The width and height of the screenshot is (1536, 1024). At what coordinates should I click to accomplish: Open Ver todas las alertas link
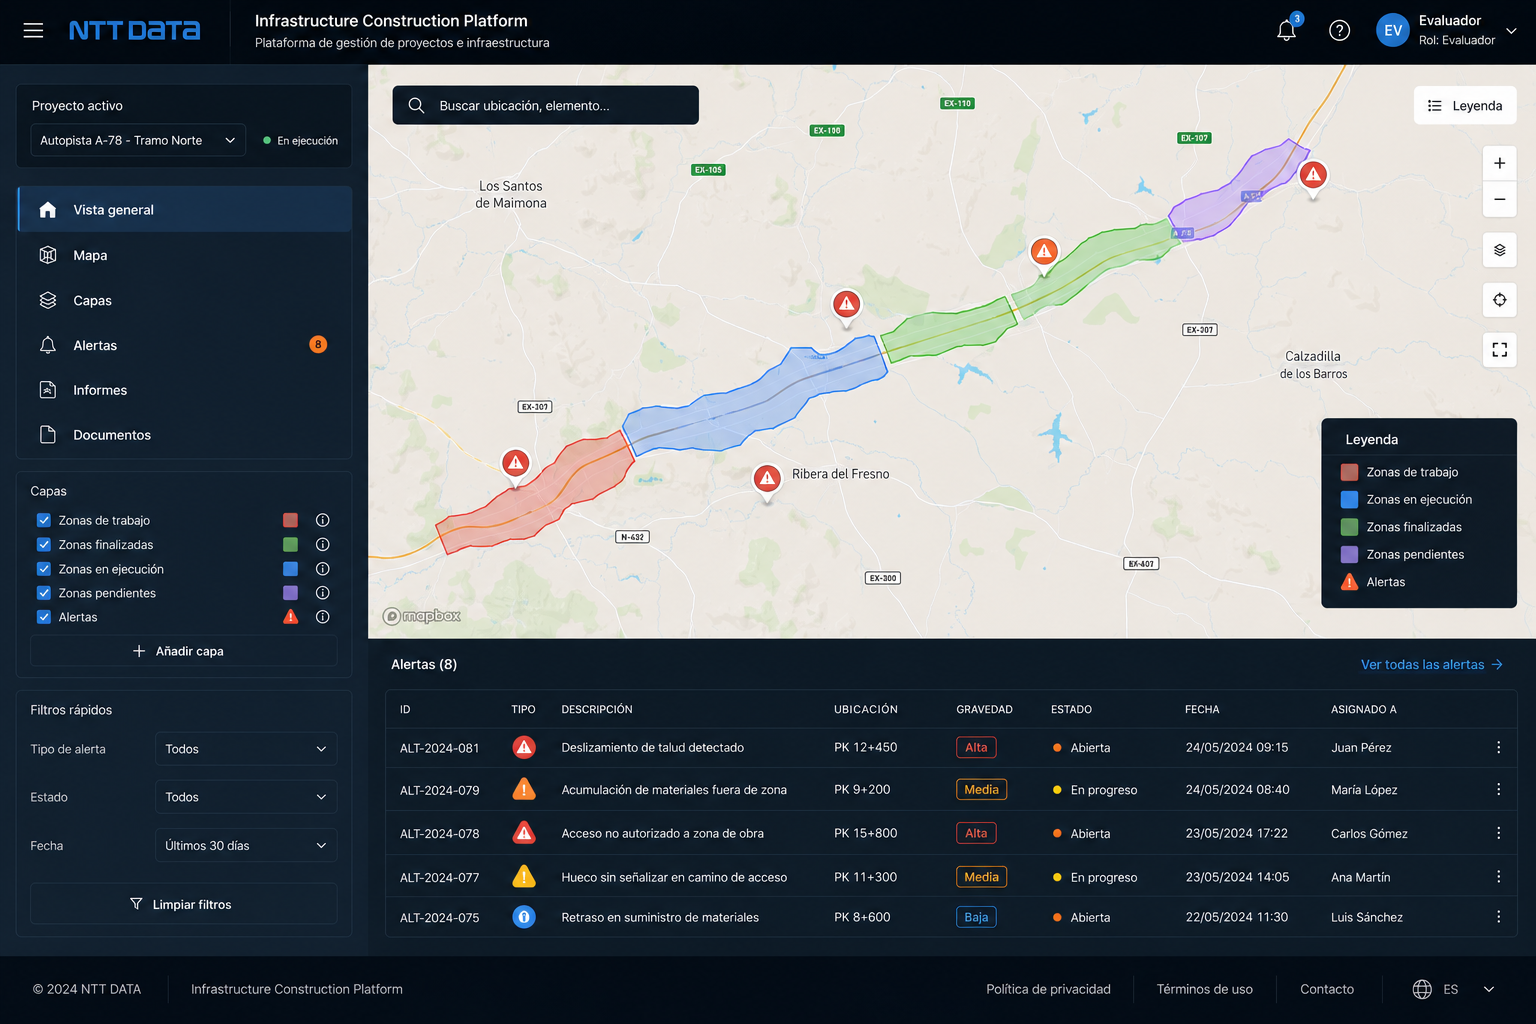coord(1432,664)
